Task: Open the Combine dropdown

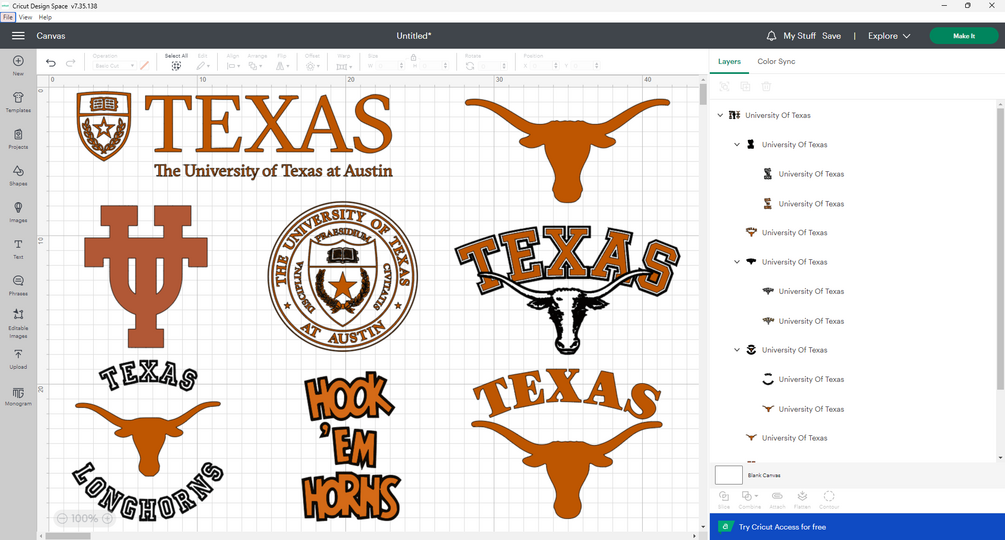Action: point(750,500)
